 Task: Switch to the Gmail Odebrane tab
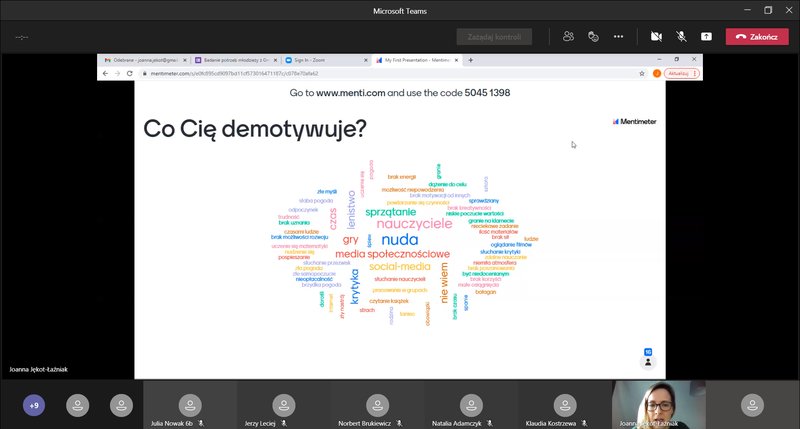coord(140,60)
